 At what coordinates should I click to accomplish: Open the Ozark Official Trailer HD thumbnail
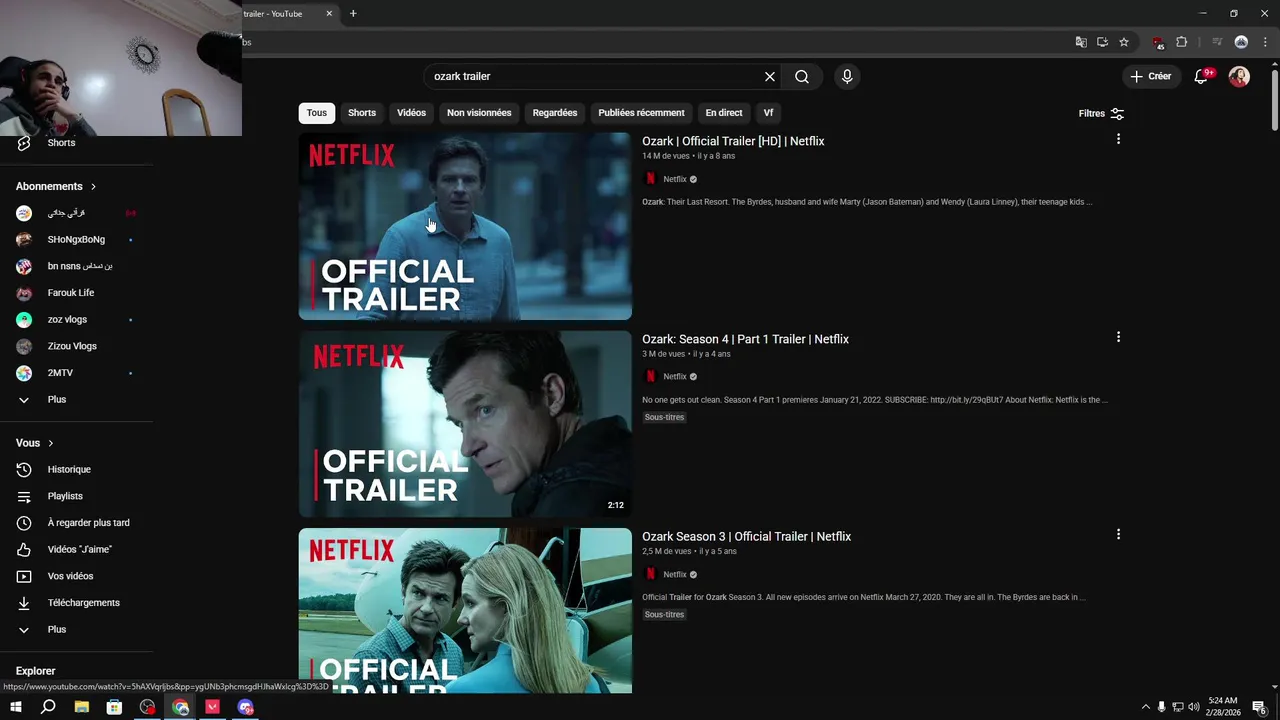coord(465,226)
